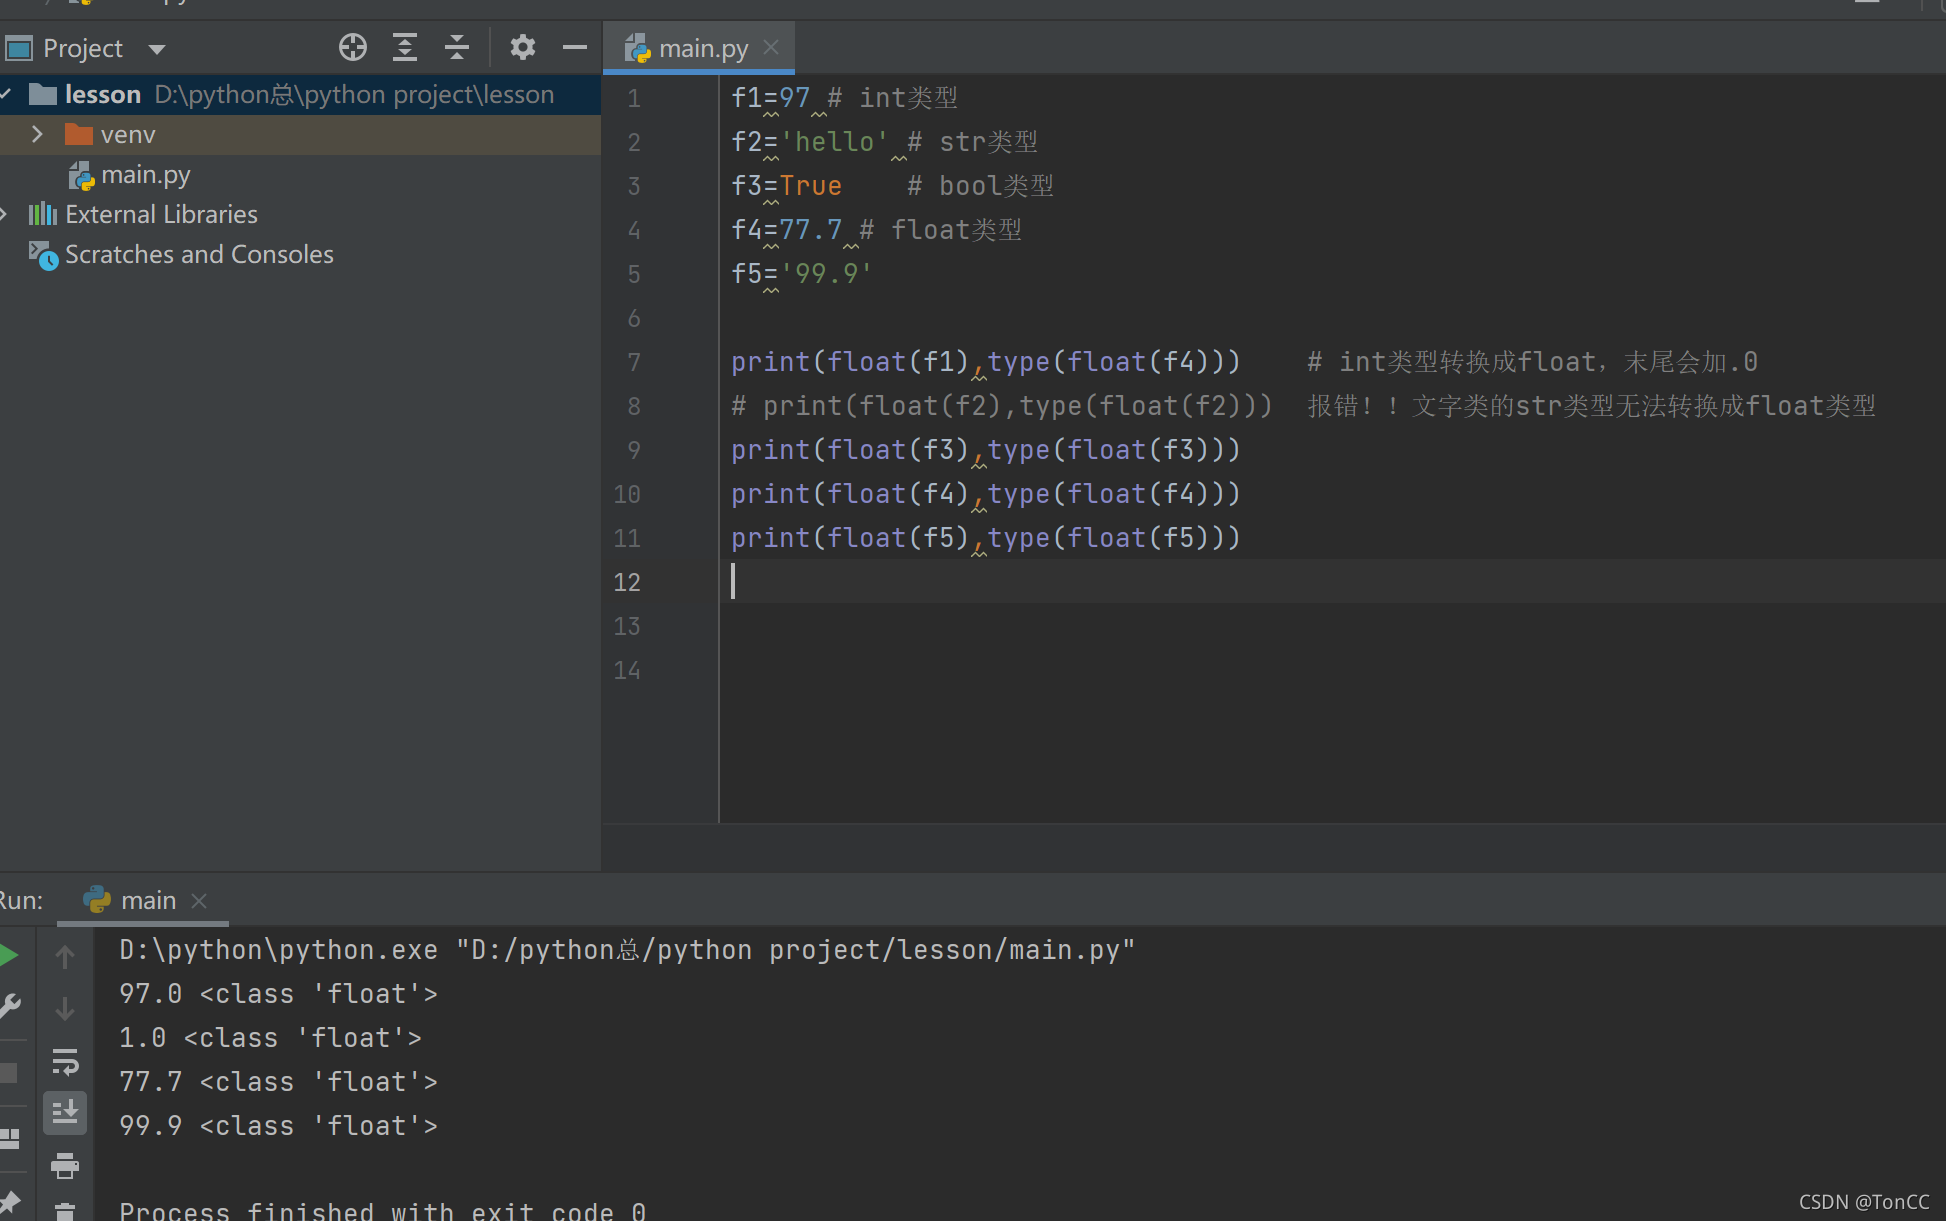The width and height of the screenshot is (1946, 1221).
Task: Click print(float(f4)) statement on line 10
Action: pos(986,494)
